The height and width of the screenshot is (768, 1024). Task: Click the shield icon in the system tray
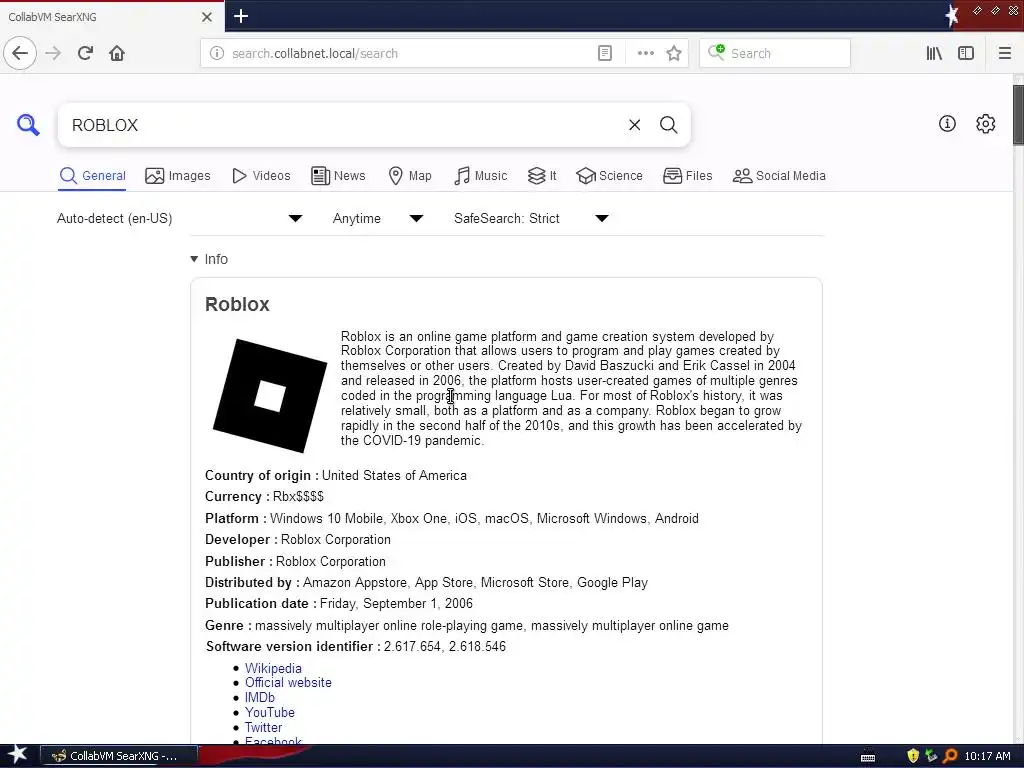tap(913, 756)
